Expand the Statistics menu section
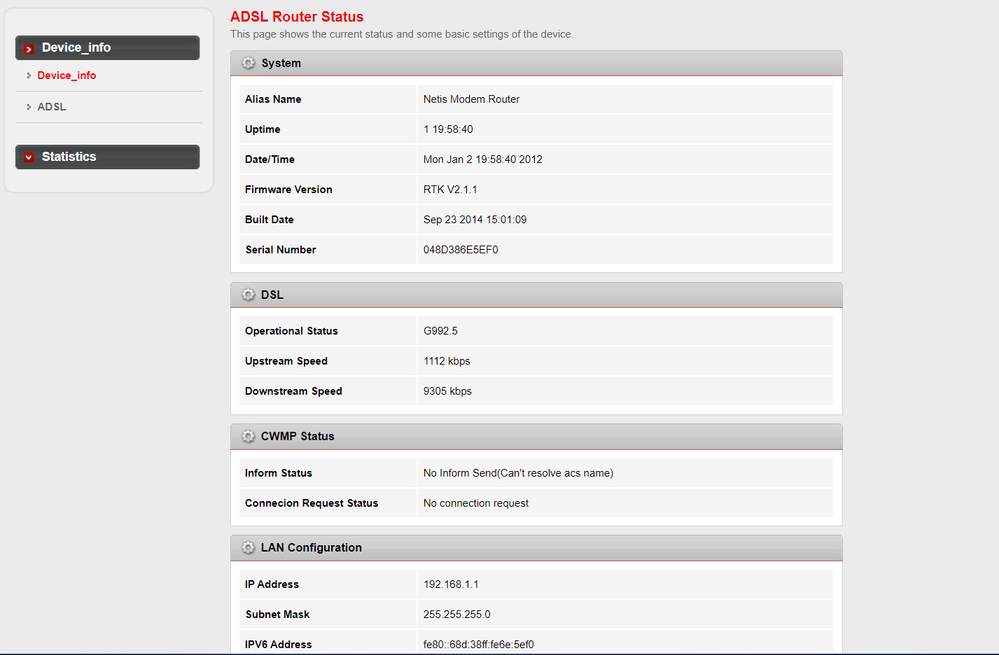The image size is (999, 655). pos(107,157)
